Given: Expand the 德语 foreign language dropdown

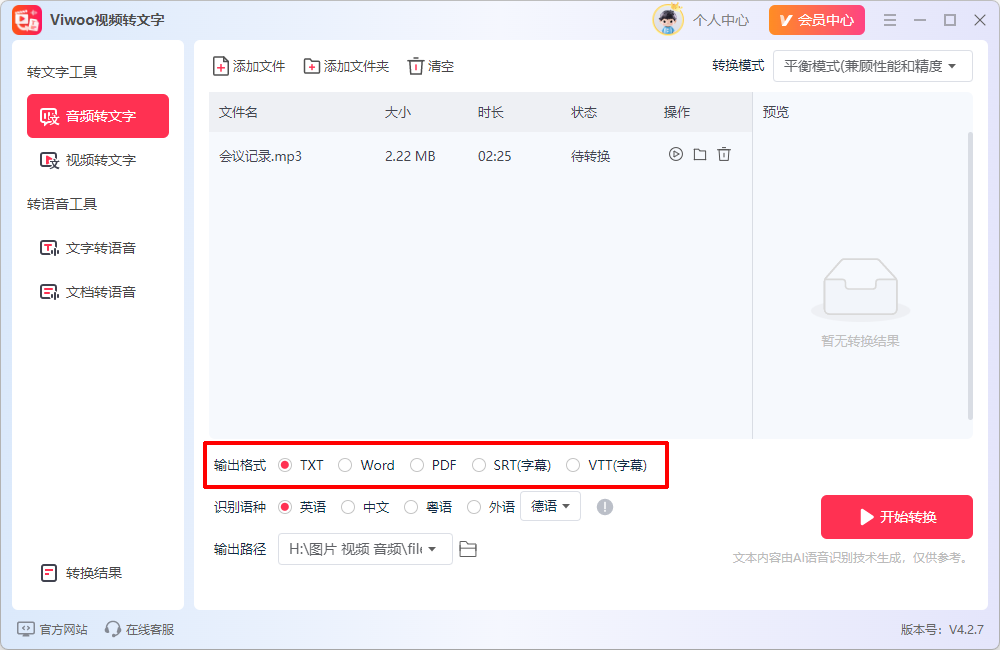Looking at the screenshot, I should pos(550,506).
